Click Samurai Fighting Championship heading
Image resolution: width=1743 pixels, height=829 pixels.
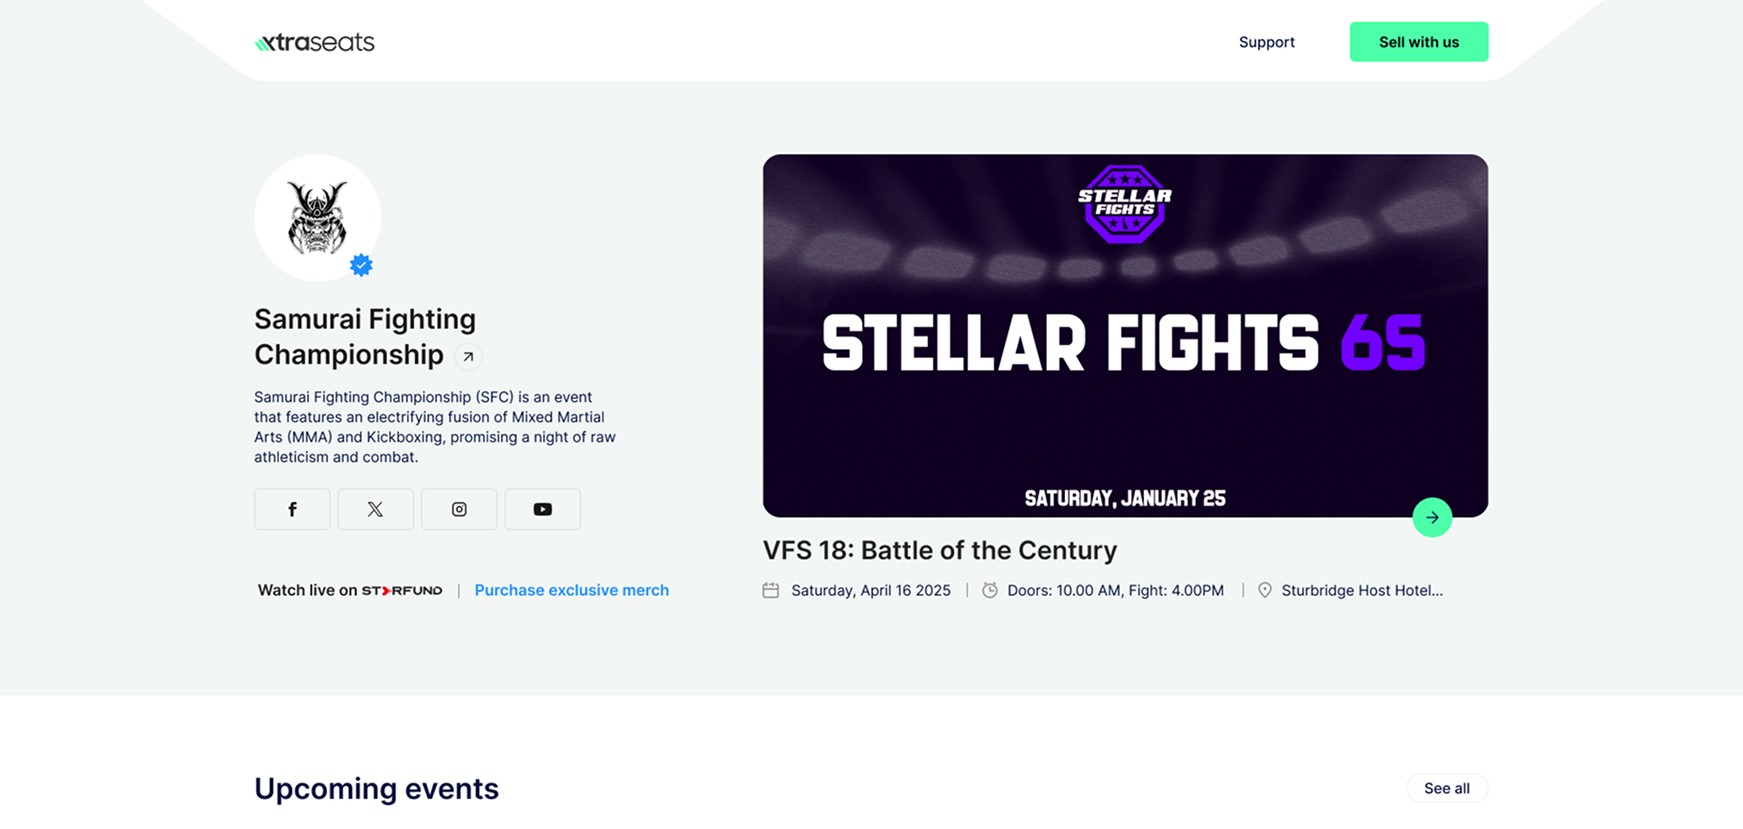pos(365,336)
